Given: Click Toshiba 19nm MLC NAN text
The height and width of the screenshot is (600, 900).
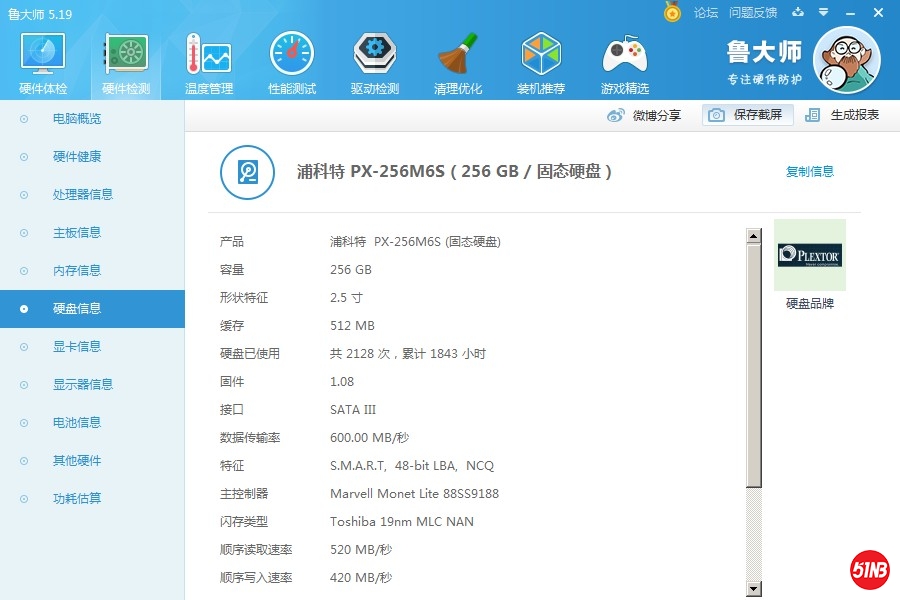Looking at the screenshot, I should [x=402, y=522].
